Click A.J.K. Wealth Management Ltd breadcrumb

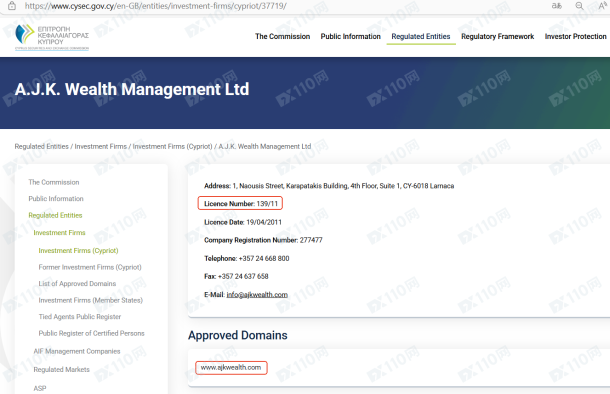click(x=265, y=146)
